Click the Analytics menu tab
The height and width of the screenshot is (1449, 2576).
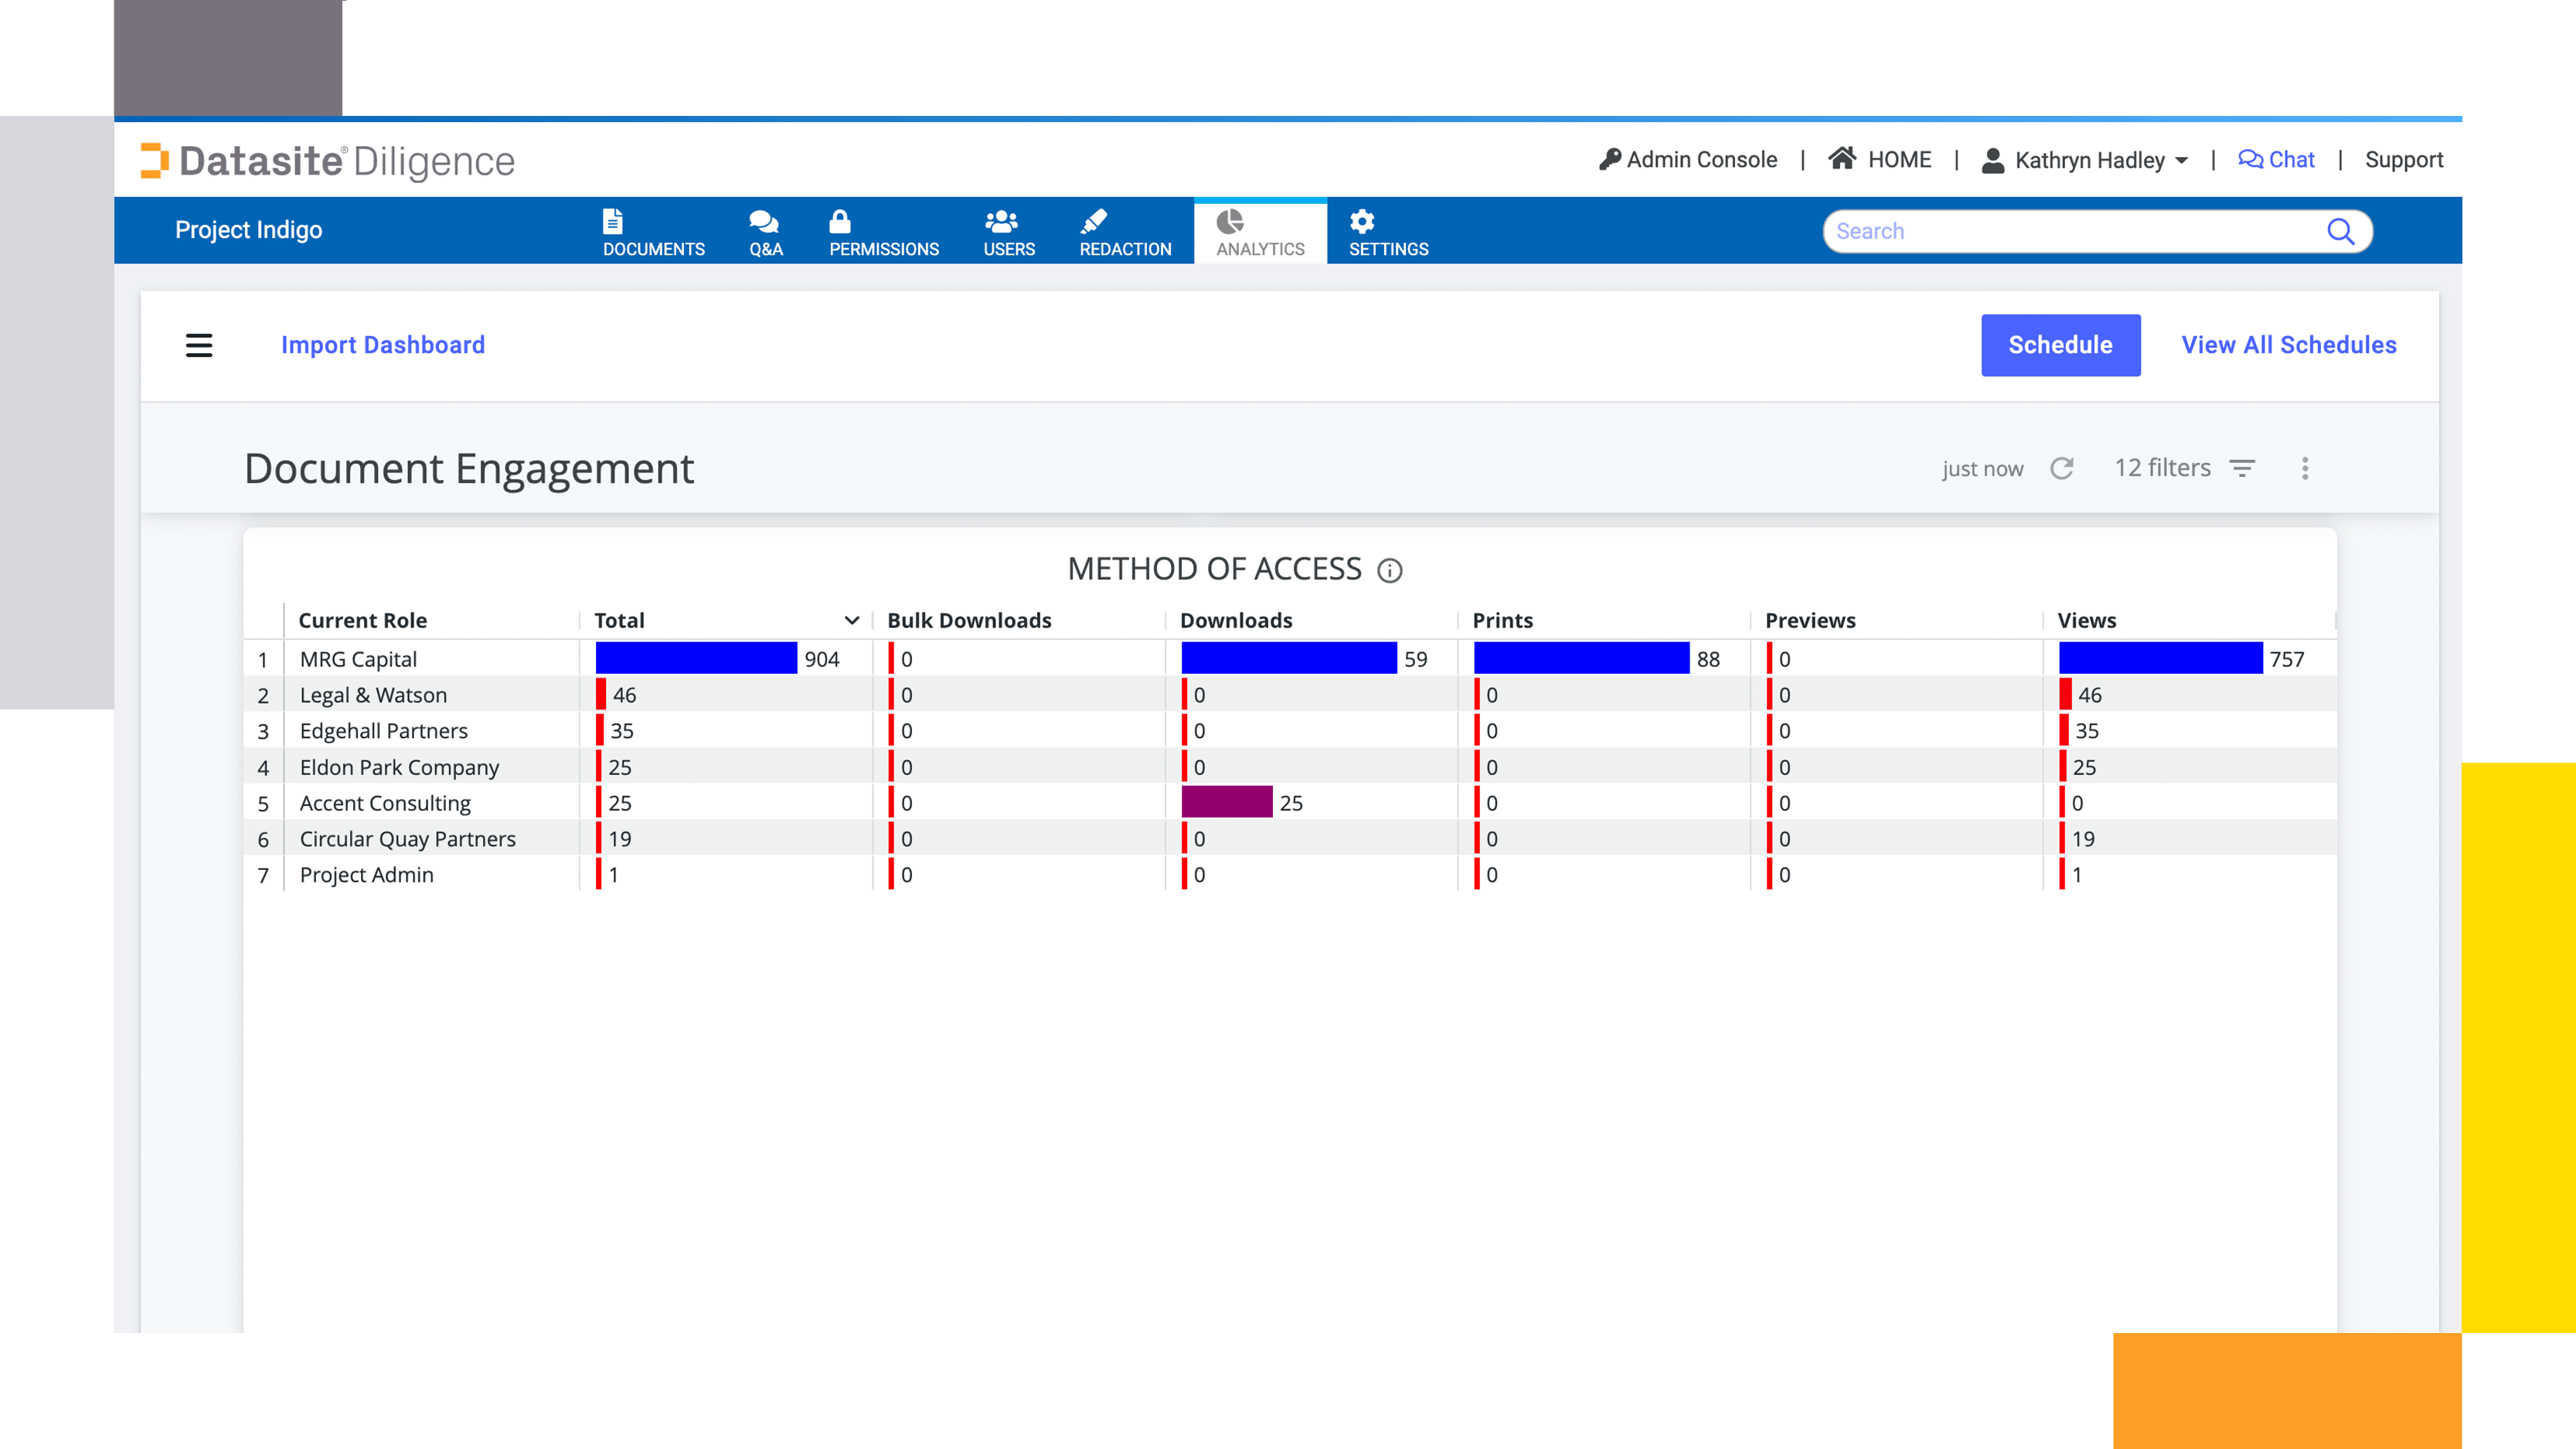(x=1260, y=230)
